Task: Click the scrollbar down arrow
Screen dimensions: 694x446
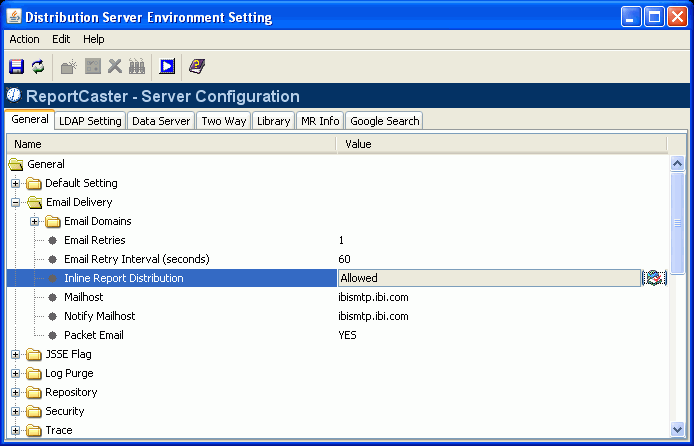Action: (677, 428)
